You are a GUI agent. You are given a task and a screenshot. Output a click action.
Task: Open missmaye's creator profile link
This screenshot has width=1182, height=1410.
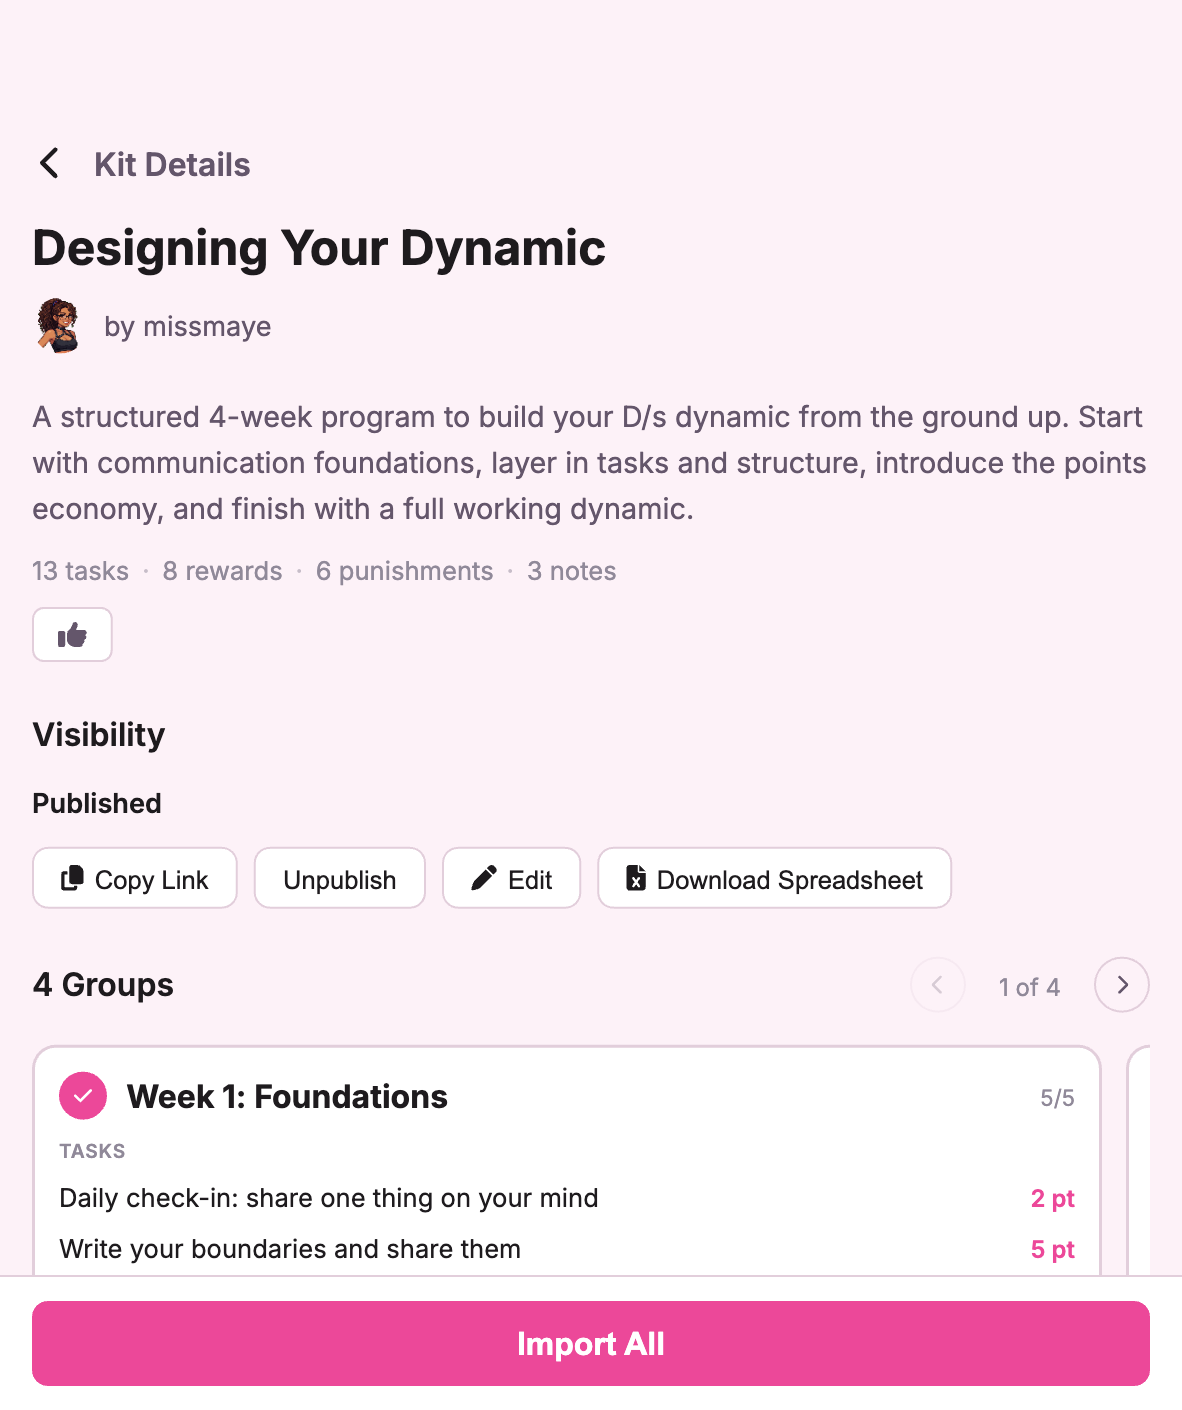(x=187, y=326)
